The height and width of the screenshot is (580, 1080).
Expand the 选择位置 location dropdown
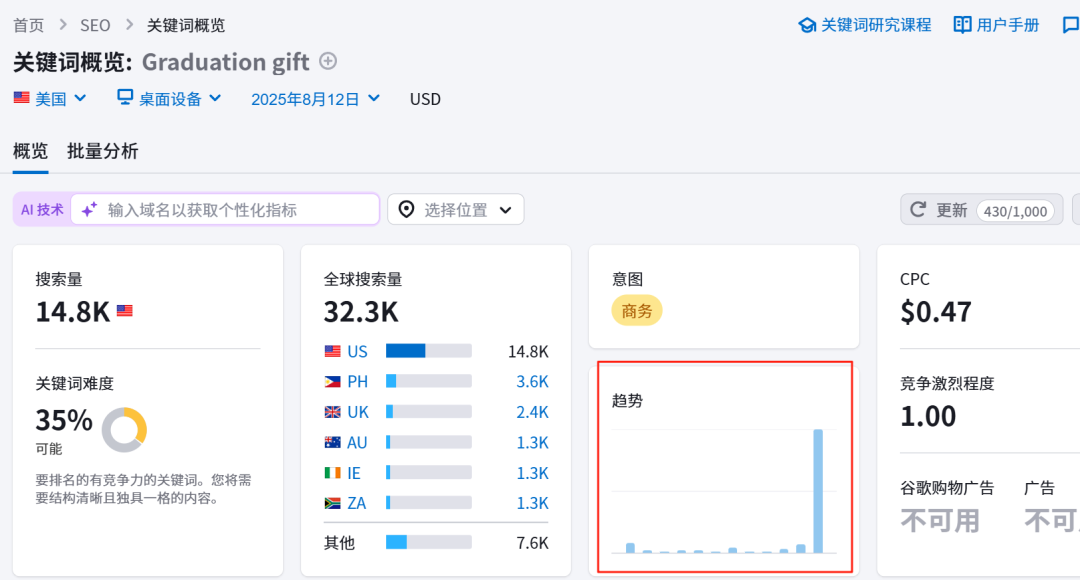coord(456,209)
